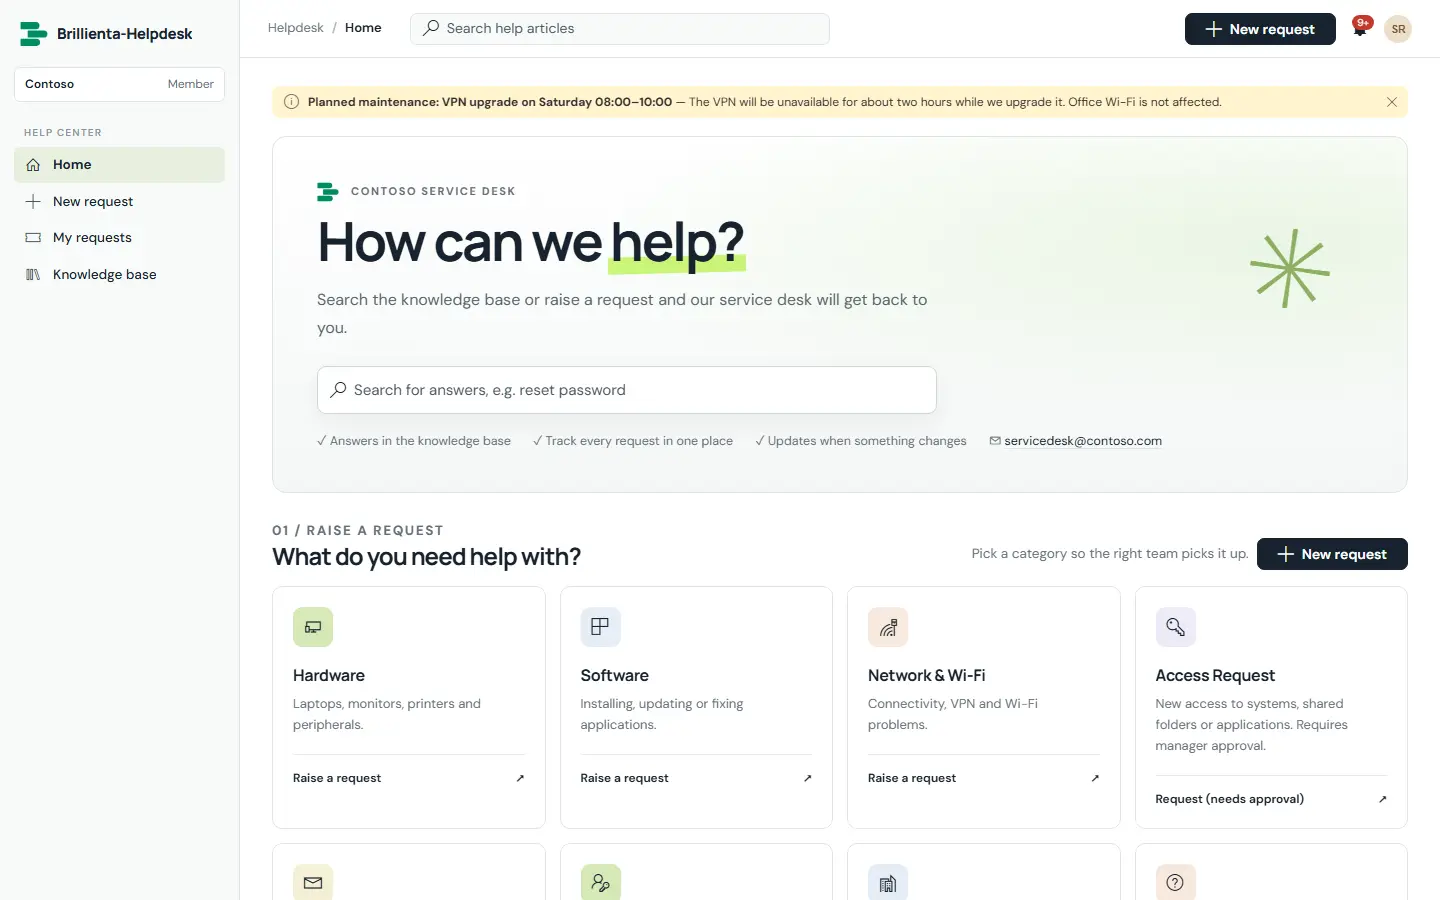Open the servicedesk@contoso.com email link
This screenshot has width=1440, height=900.
coord(1083,441)
